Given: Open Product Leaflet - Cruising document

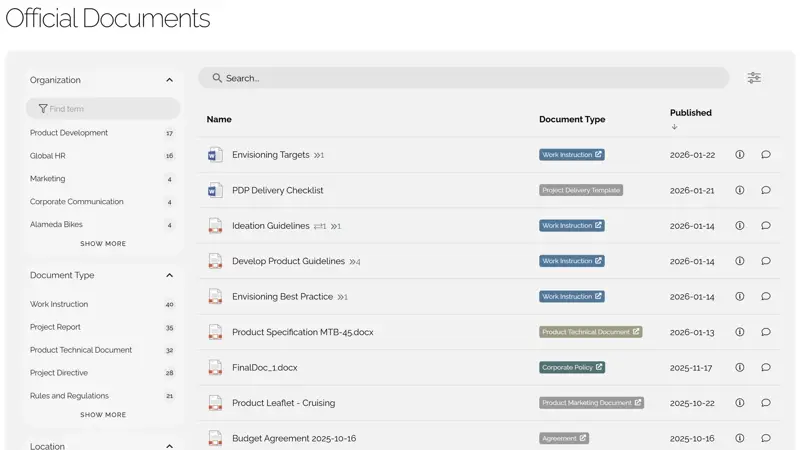Looking at the screenshot, I should (284, 403).
